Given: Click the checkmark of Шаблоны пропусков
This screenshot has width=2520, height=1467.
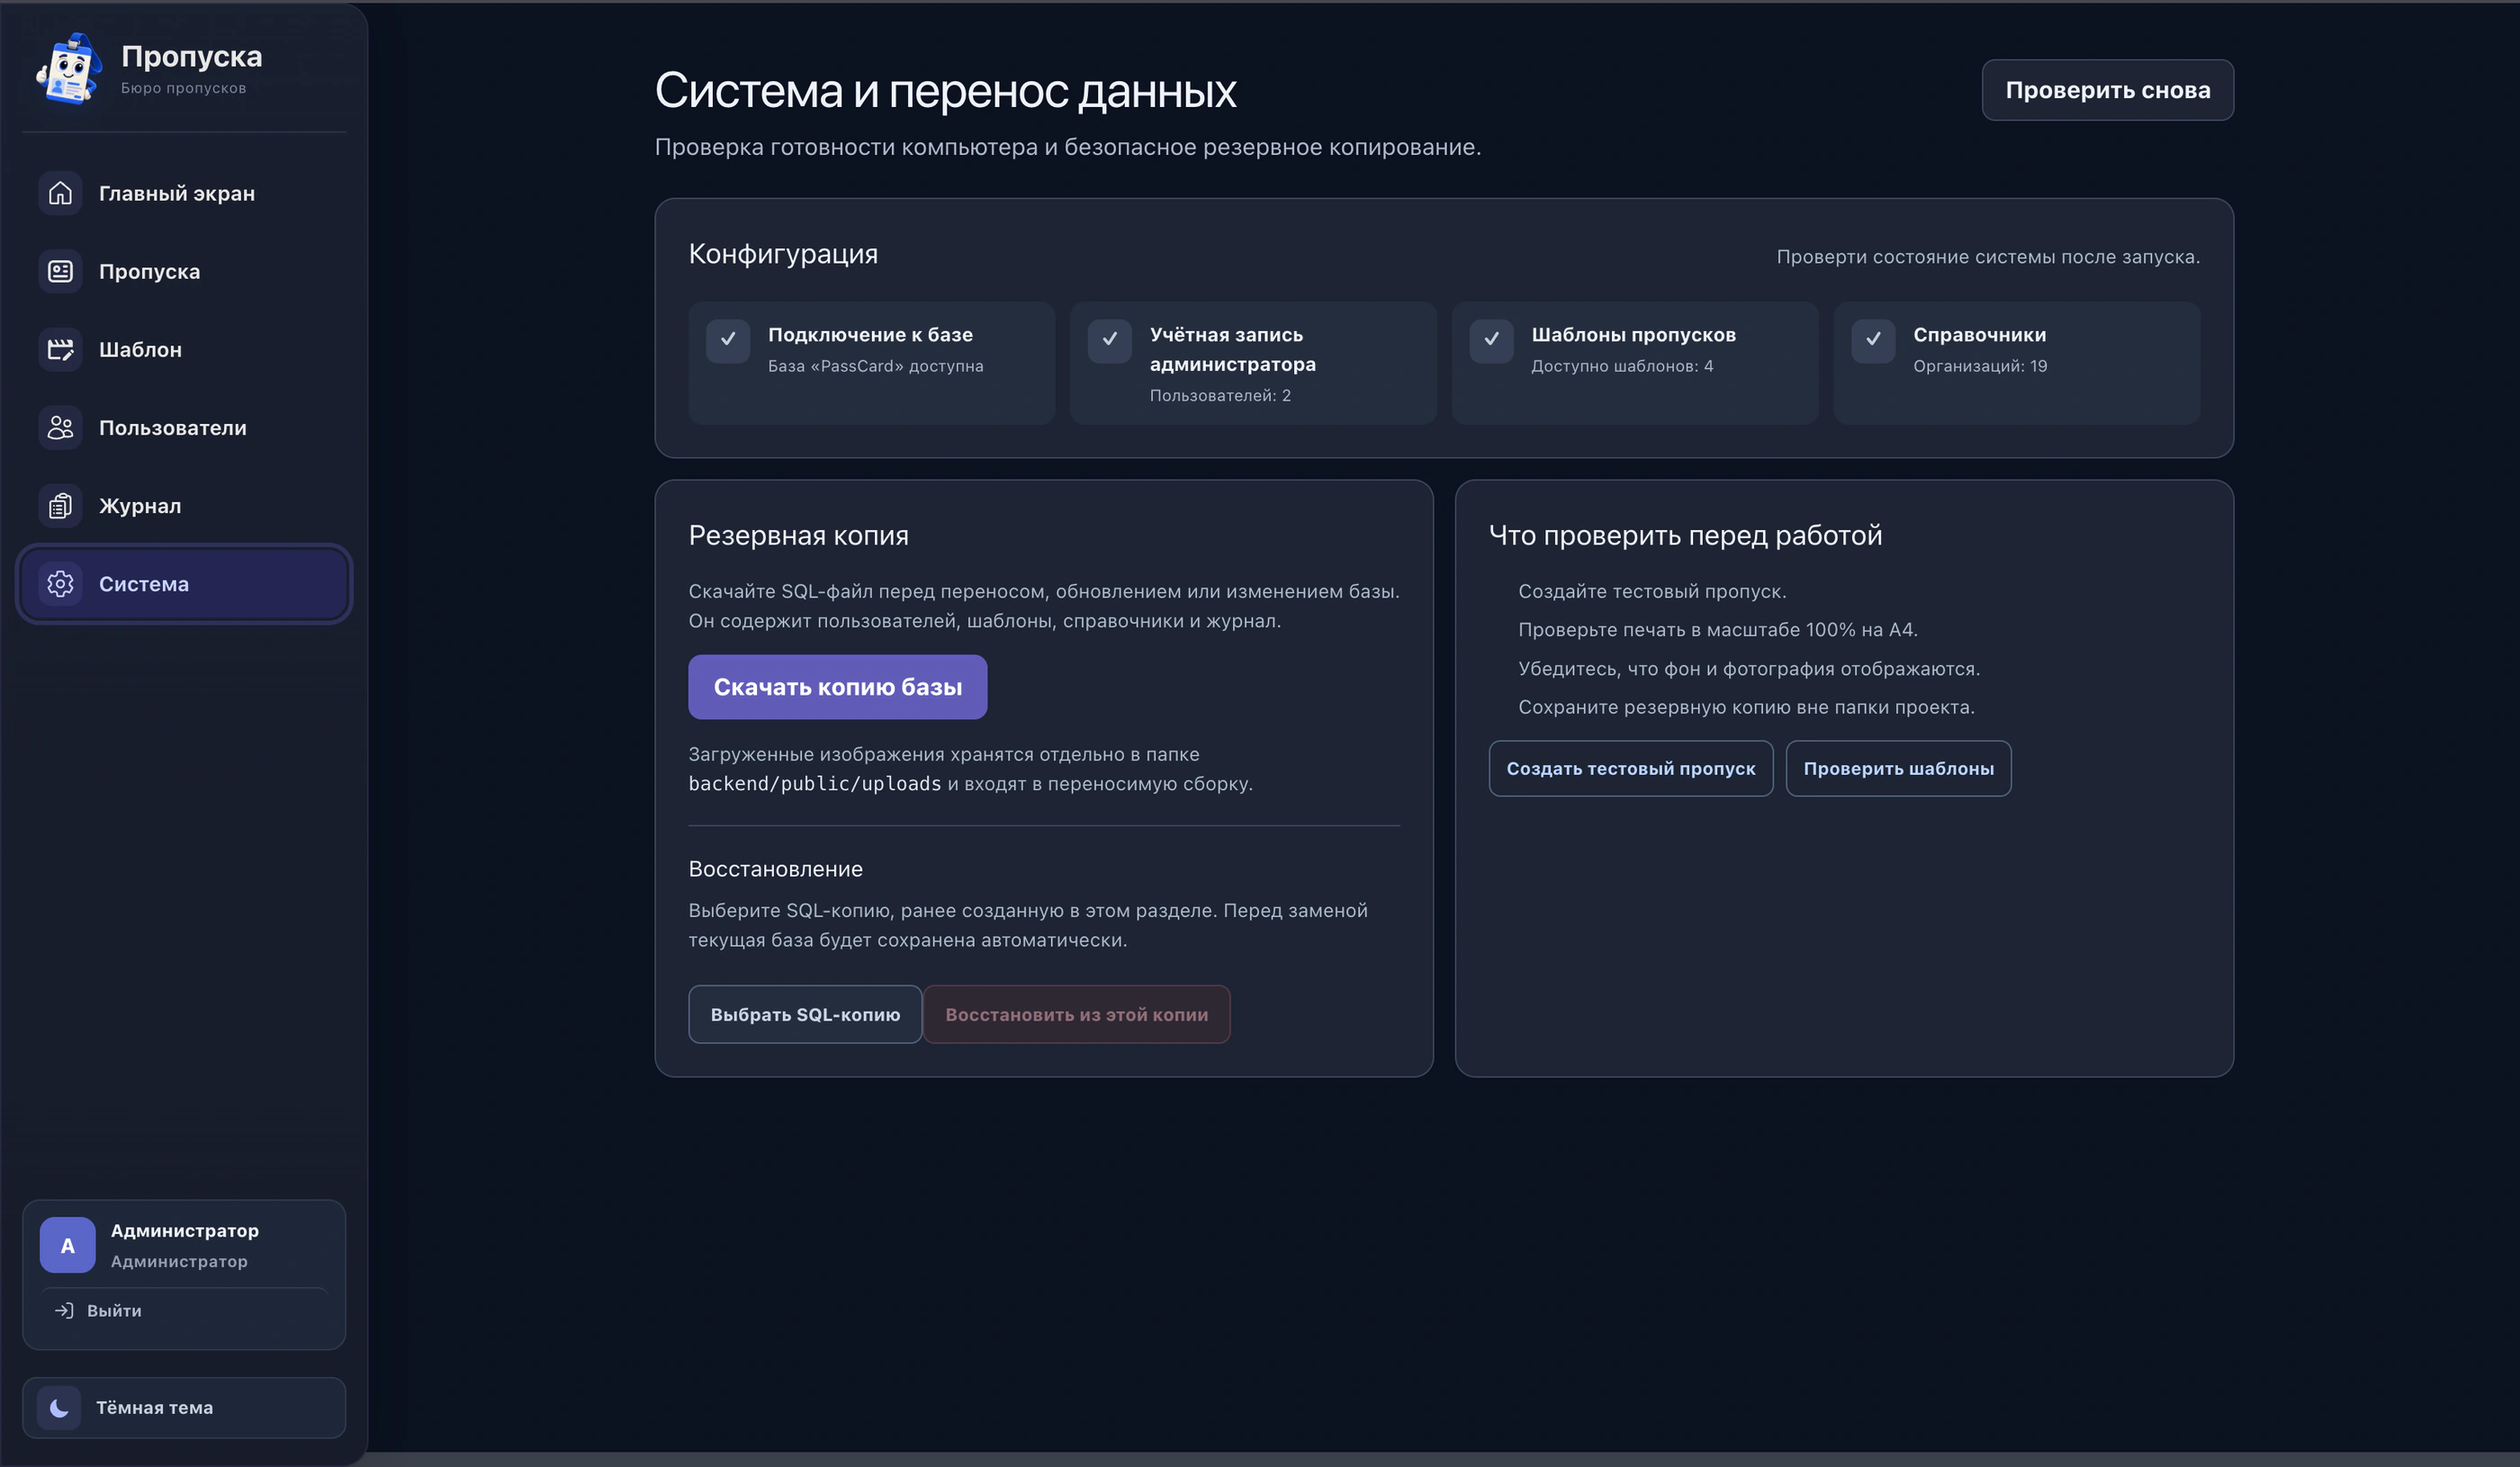Looking at the screenshot, I should [x=1491, y=340].
